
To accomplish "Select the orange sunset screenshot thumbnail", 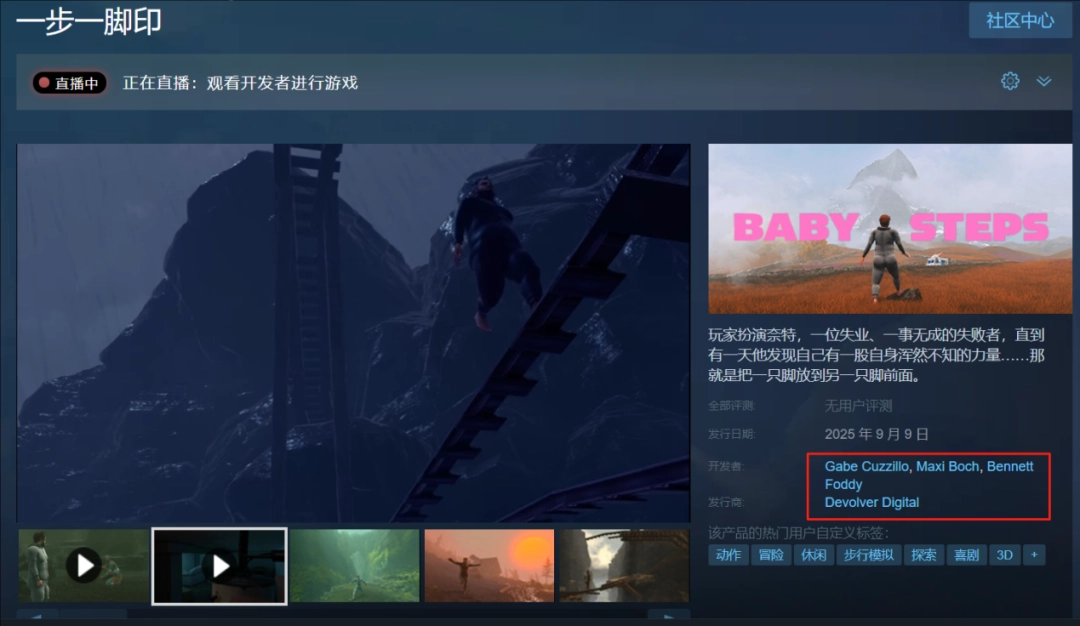I will coord(489,565).
